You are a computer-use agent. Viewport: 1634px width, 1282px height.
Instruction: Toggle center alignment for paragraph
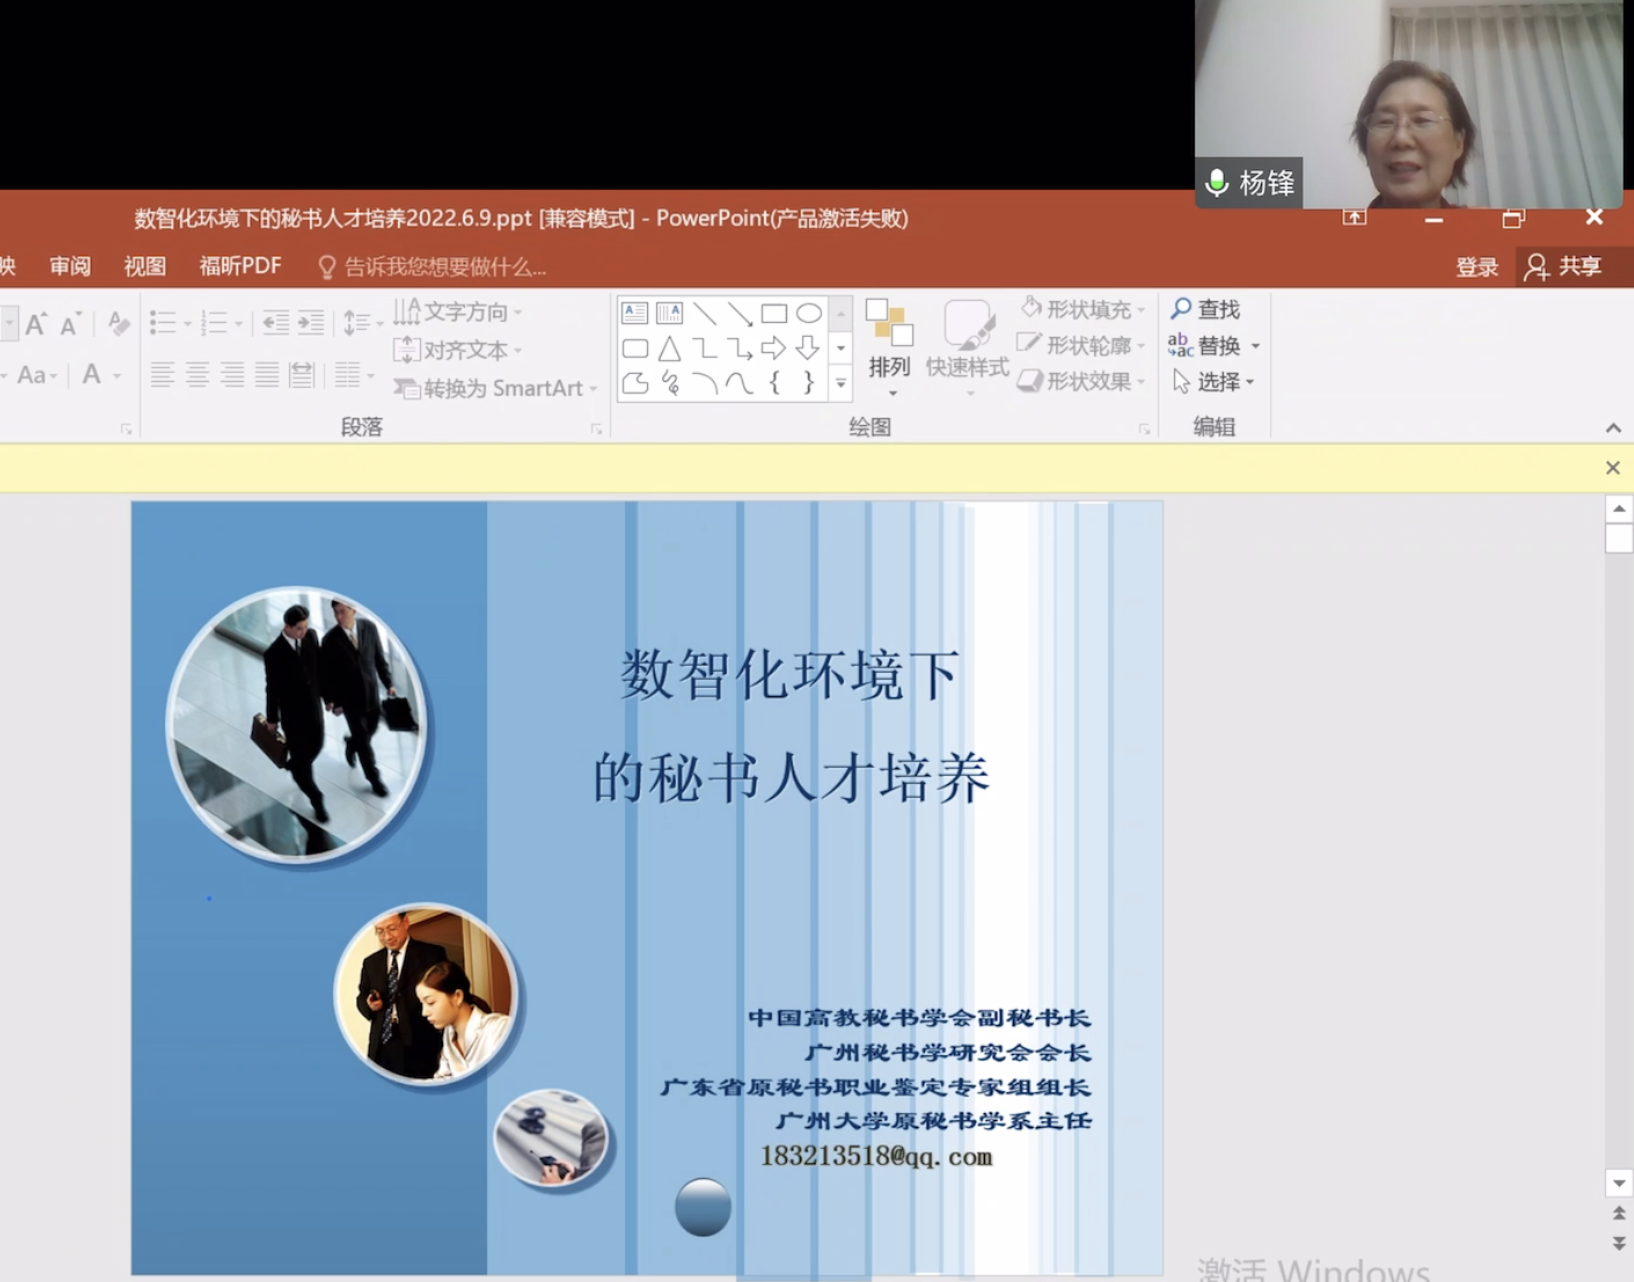[x=197, y=376]
